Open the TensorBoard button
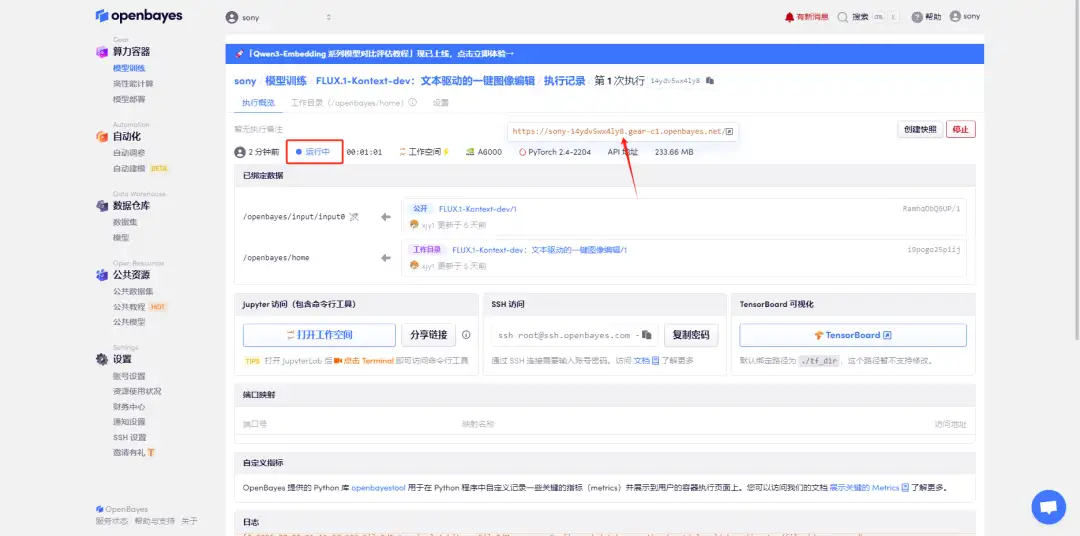The image size is (1080, 536). (x=853, y=335)
